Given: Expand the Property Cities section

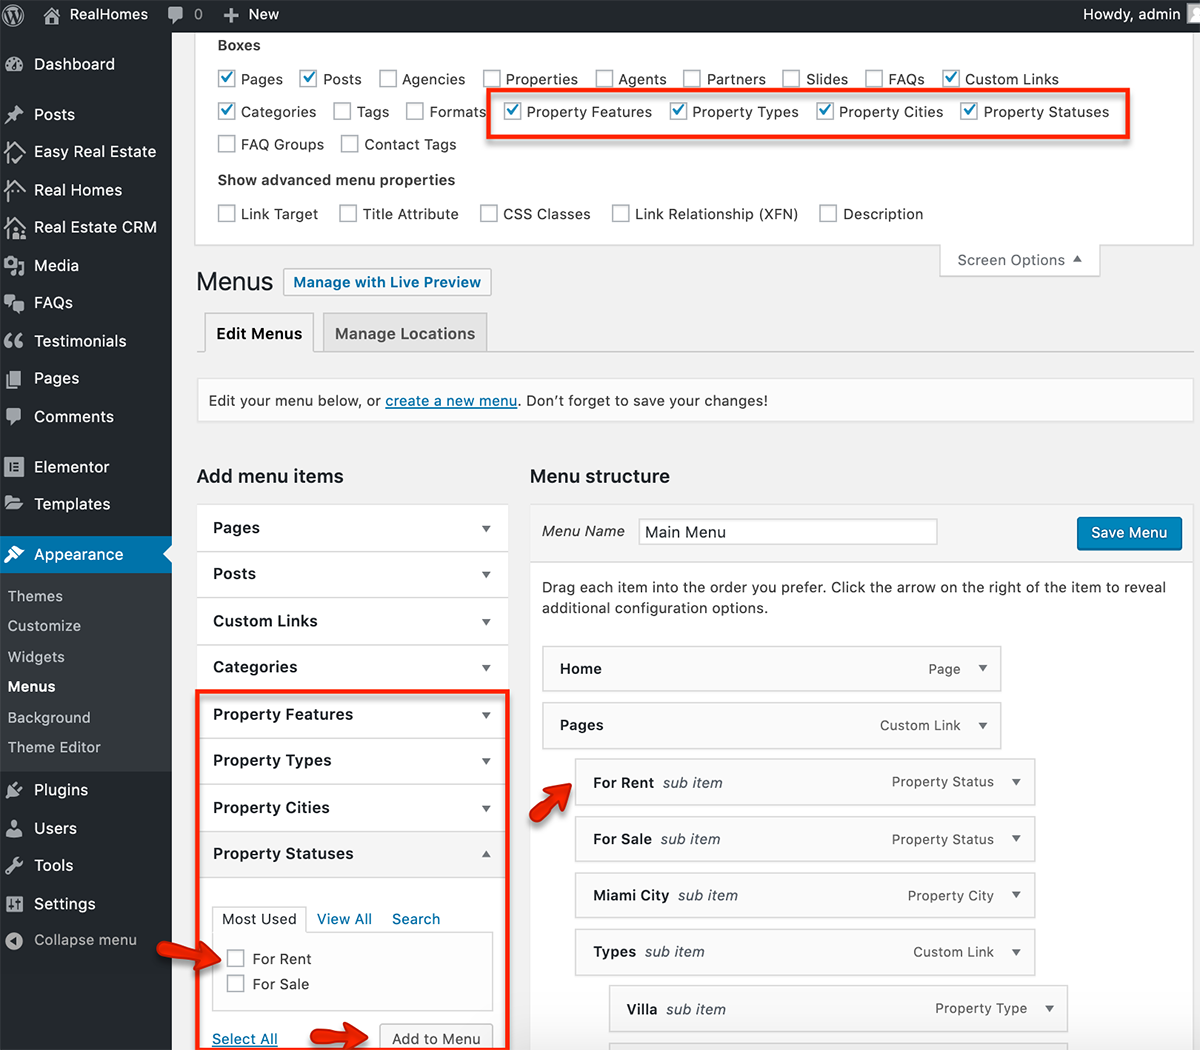Looking at the screenshot, I should tap(352, 807).
